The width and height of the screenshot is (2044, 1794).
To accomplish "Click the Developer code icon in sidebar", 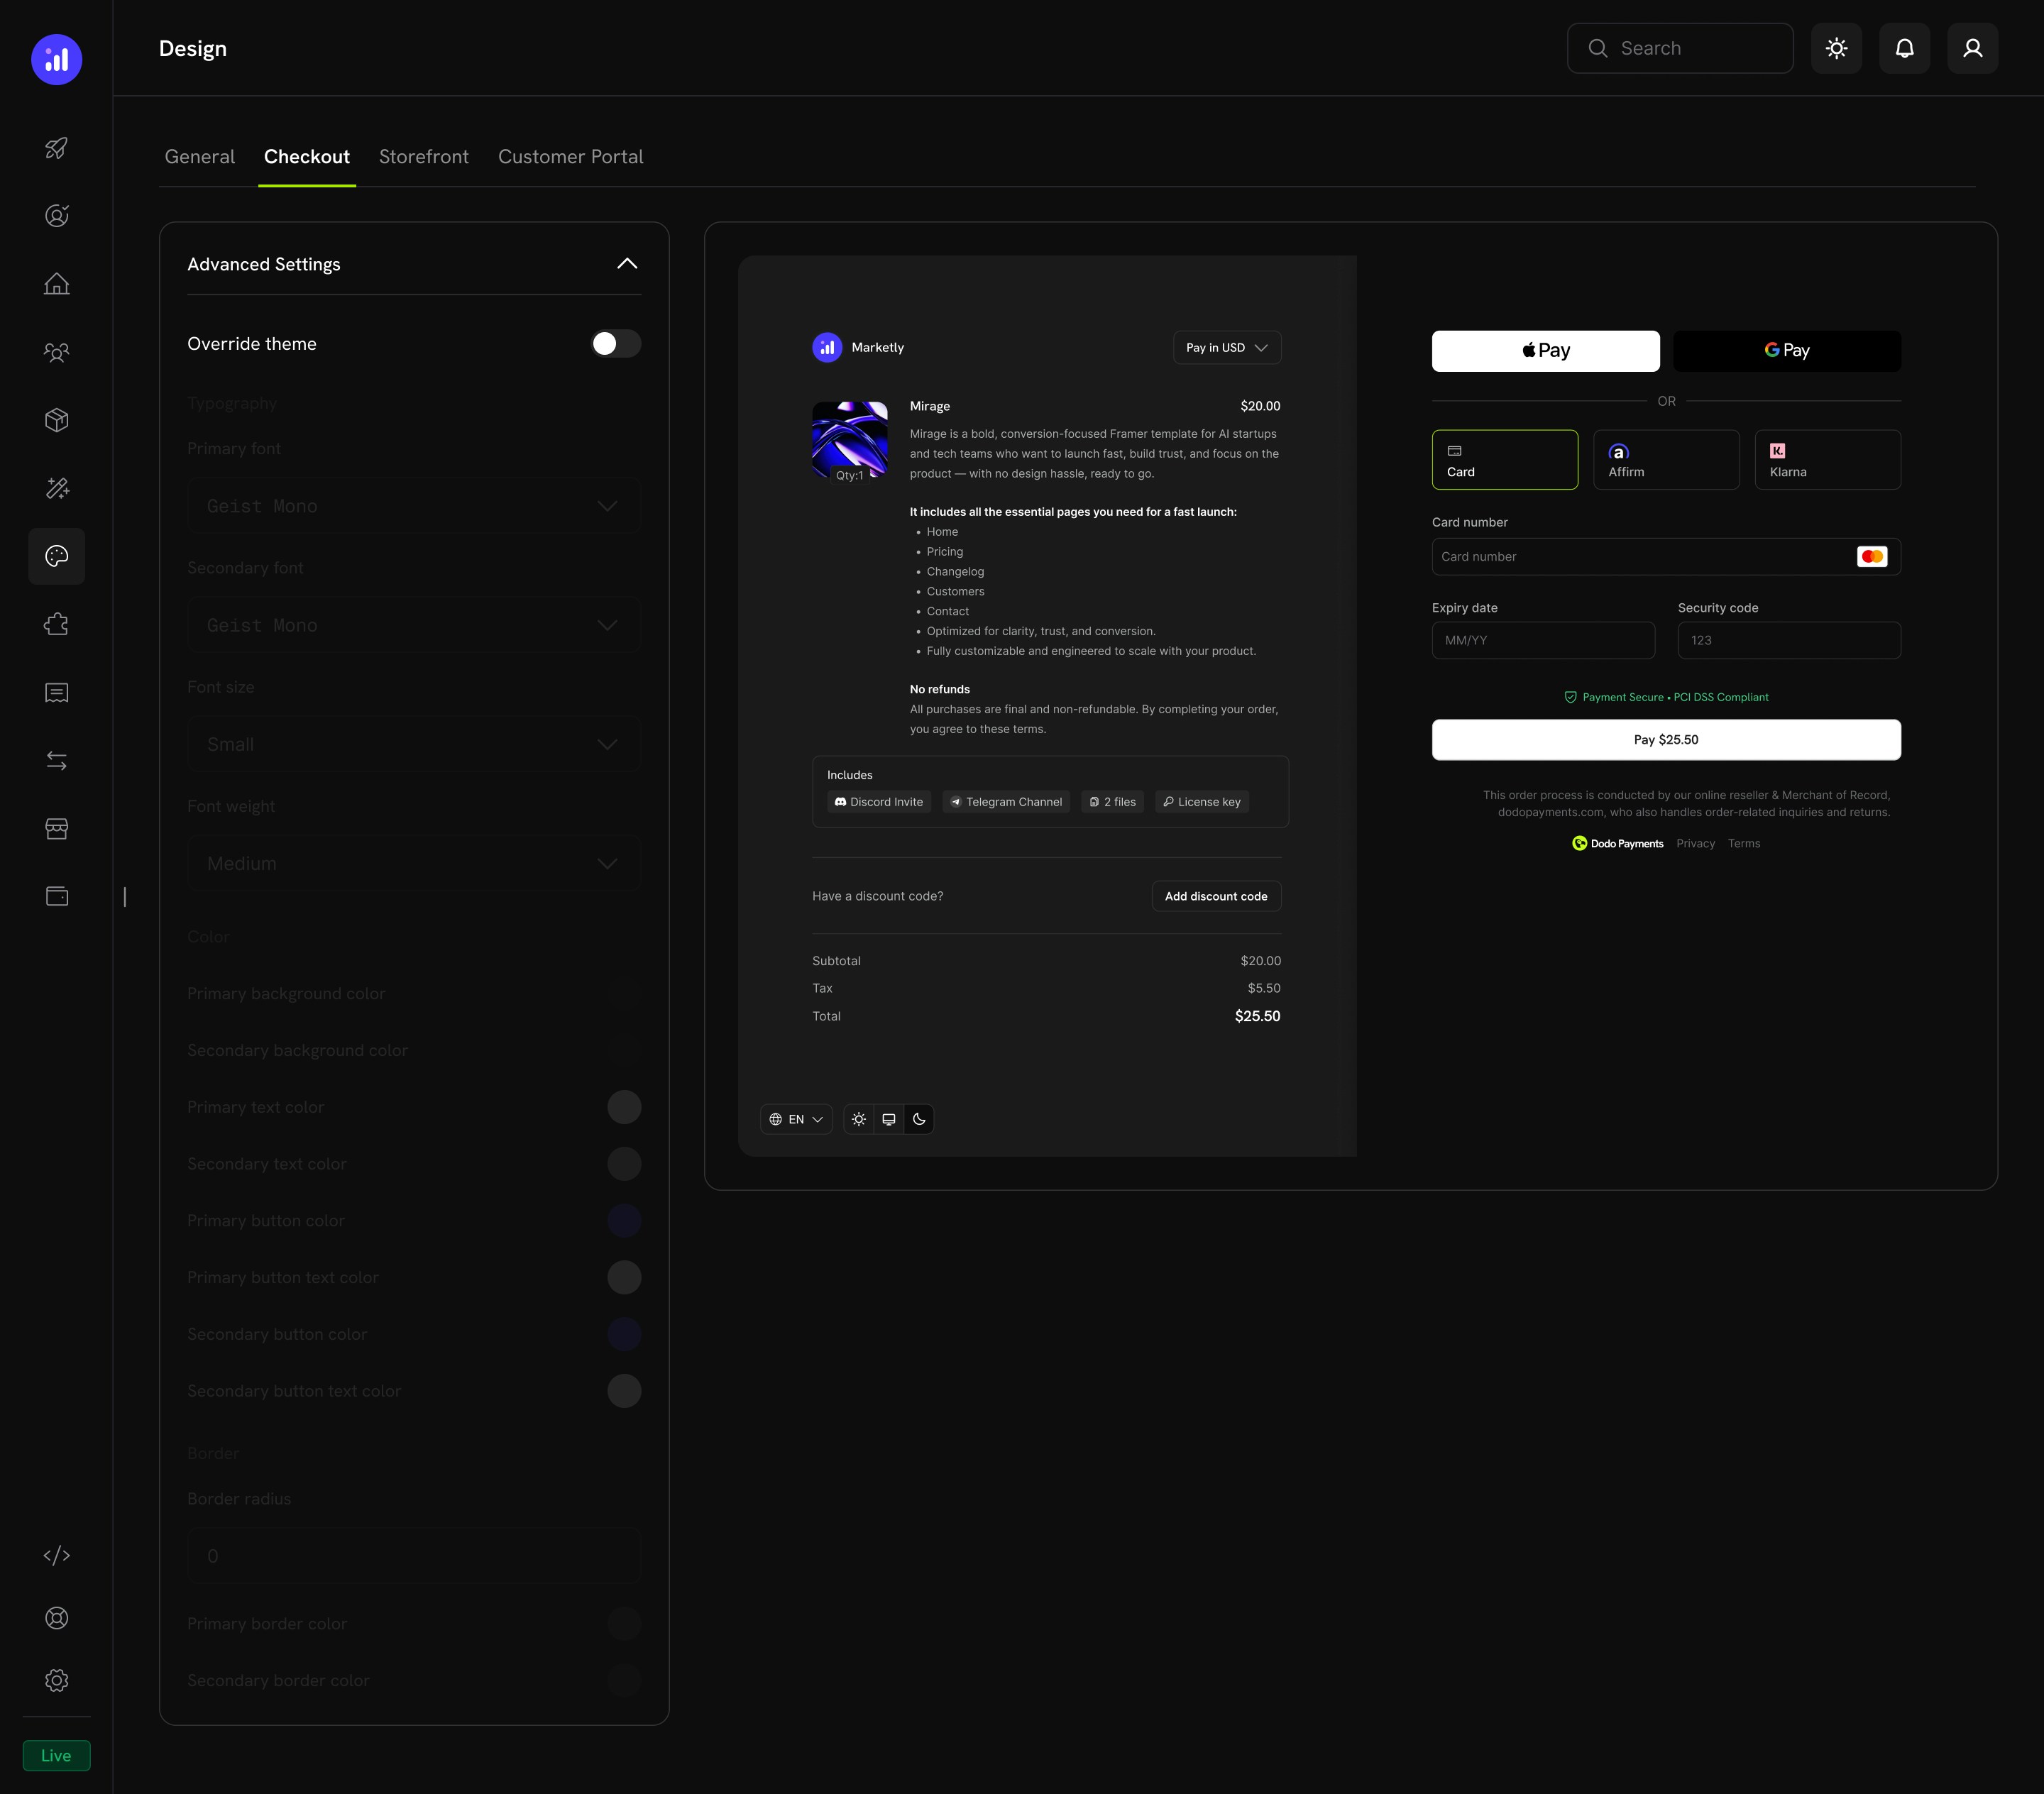I will tap(56, 1555).
